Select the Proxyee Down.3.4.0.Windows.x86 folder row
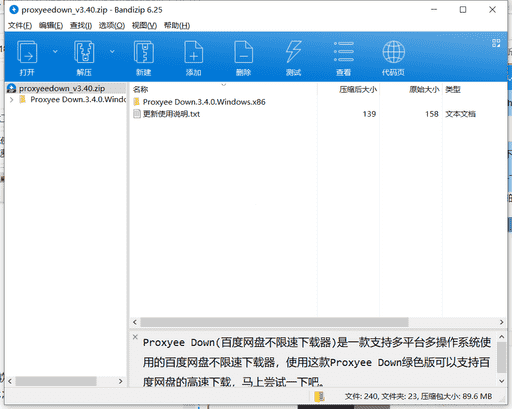512x409 pixels. pos(204,102)
